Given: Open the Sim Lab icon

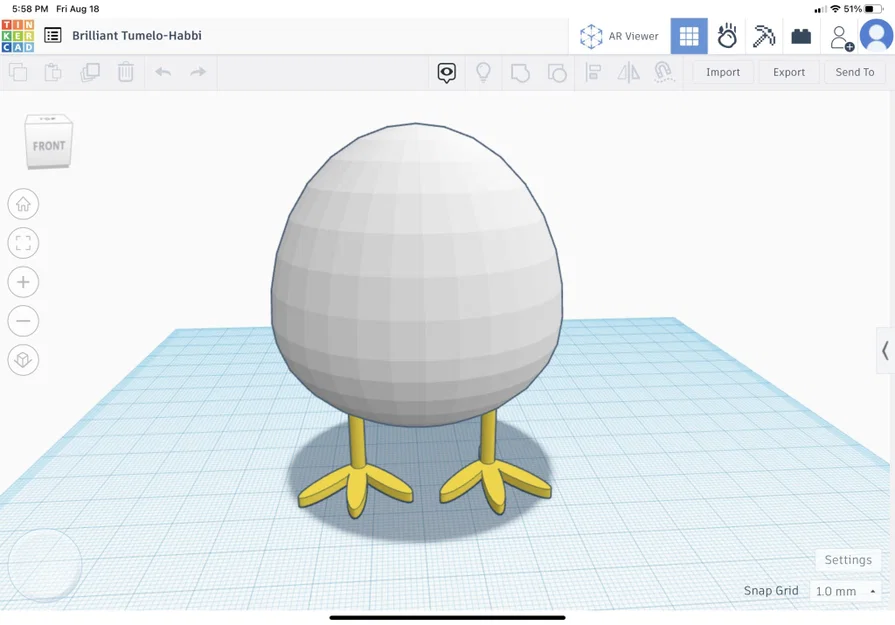Looking at the screenshot, I should pyautogui.click(x=727, y=36).
